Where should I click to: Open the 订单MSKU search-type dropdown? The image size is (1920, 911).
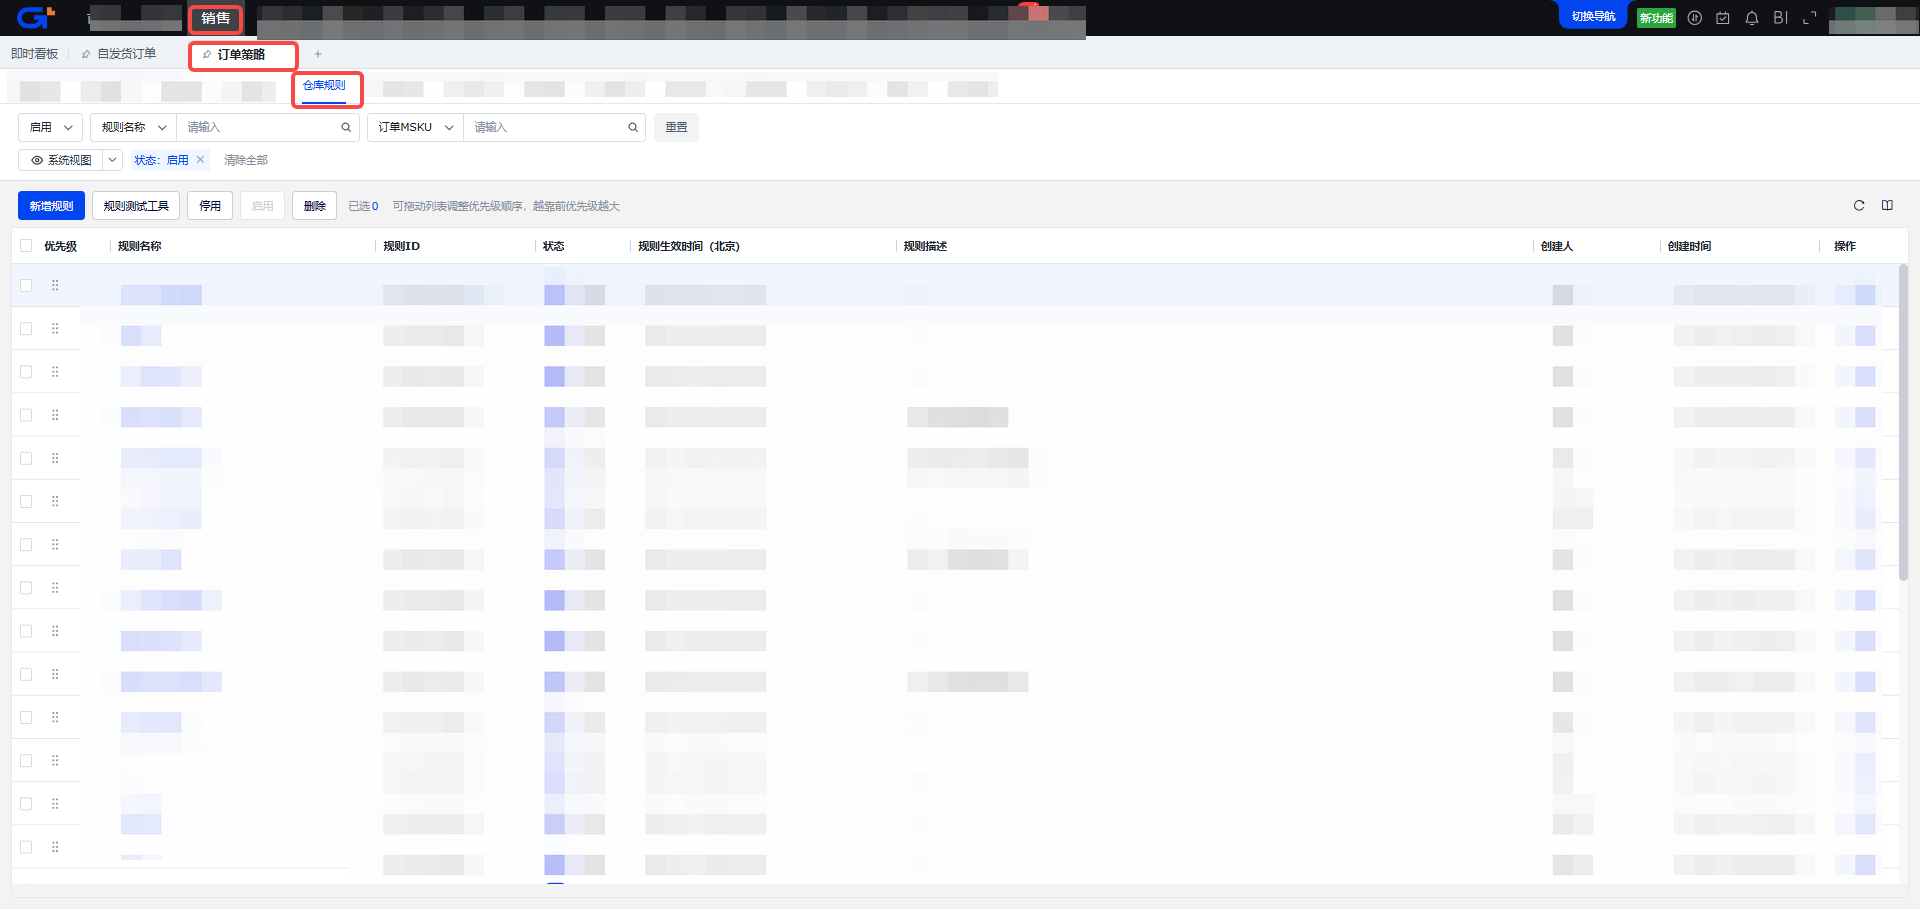click(416, 127)
